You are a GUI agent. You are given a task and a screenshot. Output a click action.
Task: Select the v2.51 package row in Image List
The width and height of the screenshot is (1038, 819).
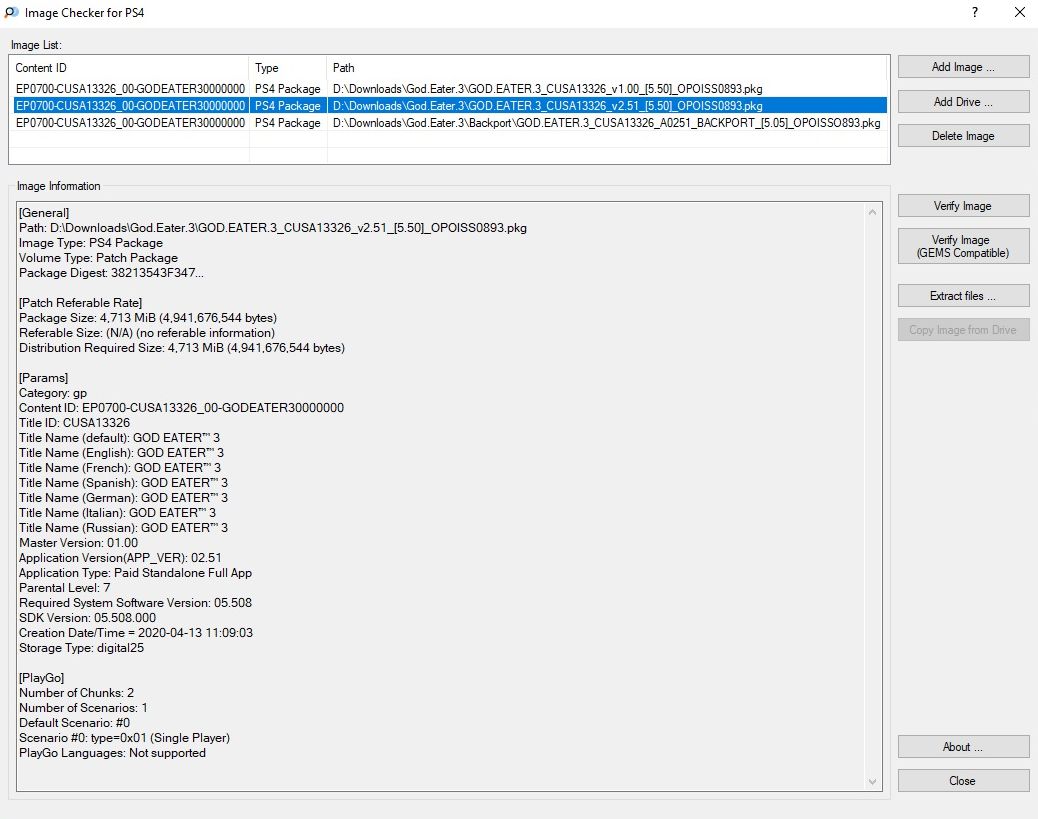450,106
